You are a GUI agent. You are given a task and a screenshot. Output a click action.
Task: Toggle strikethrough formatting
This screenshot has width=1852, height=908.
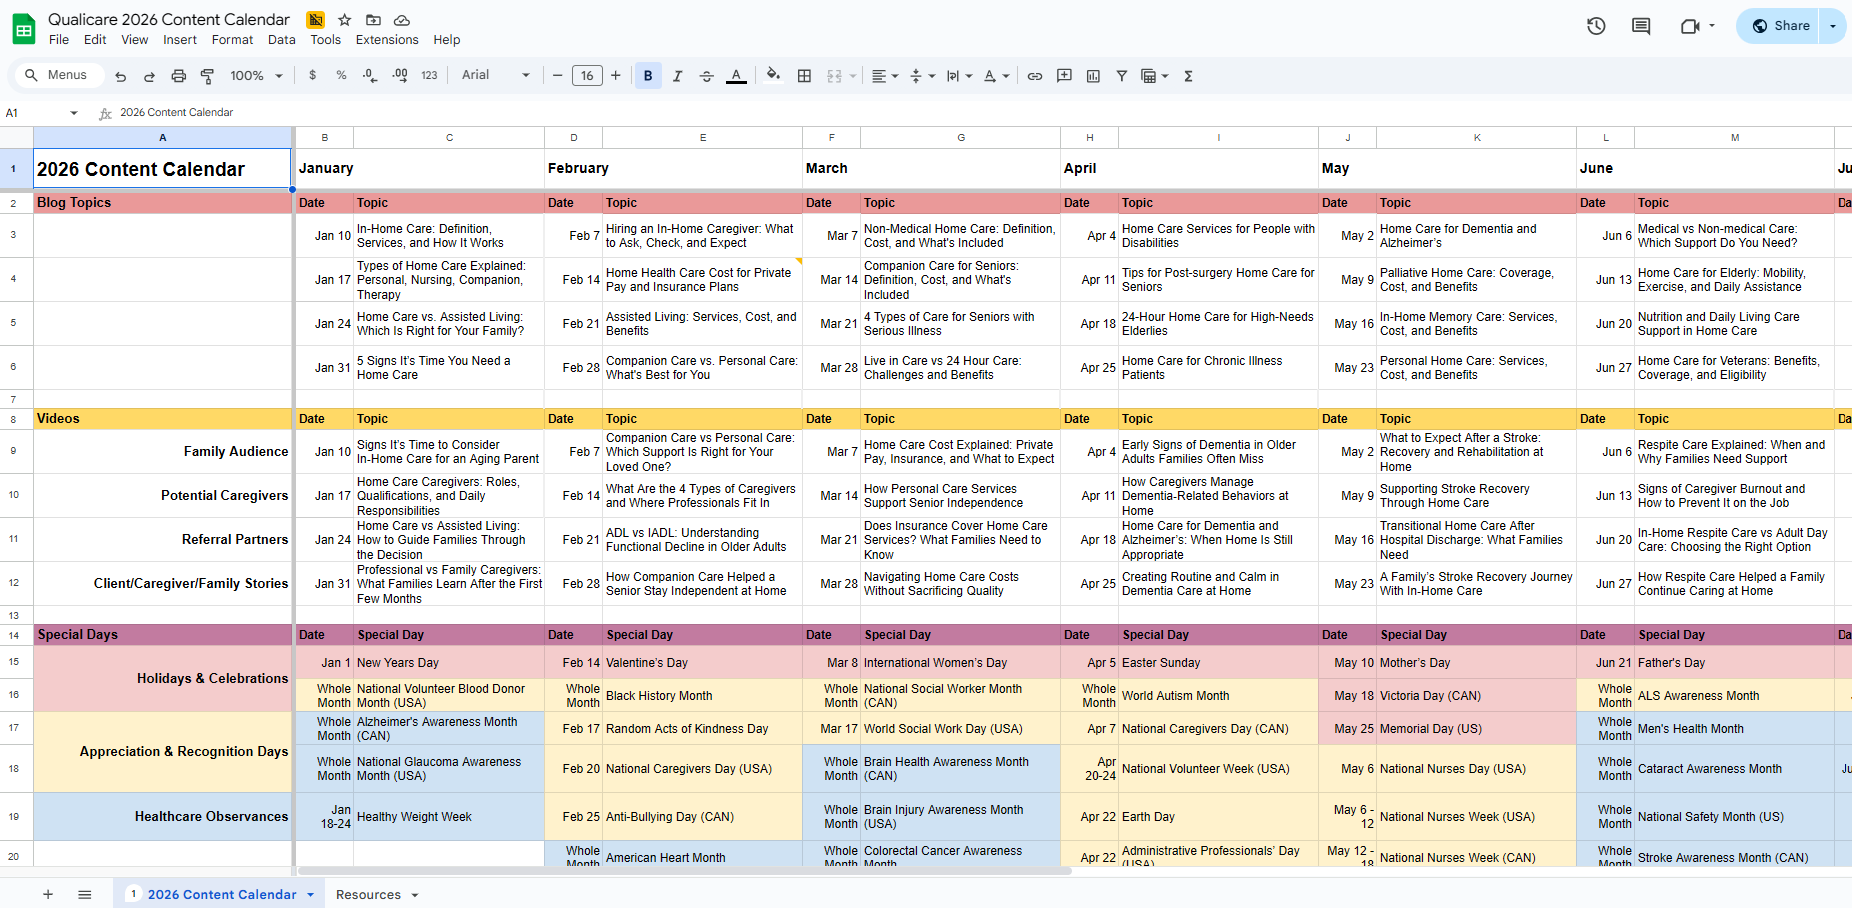tap(706, 76)
